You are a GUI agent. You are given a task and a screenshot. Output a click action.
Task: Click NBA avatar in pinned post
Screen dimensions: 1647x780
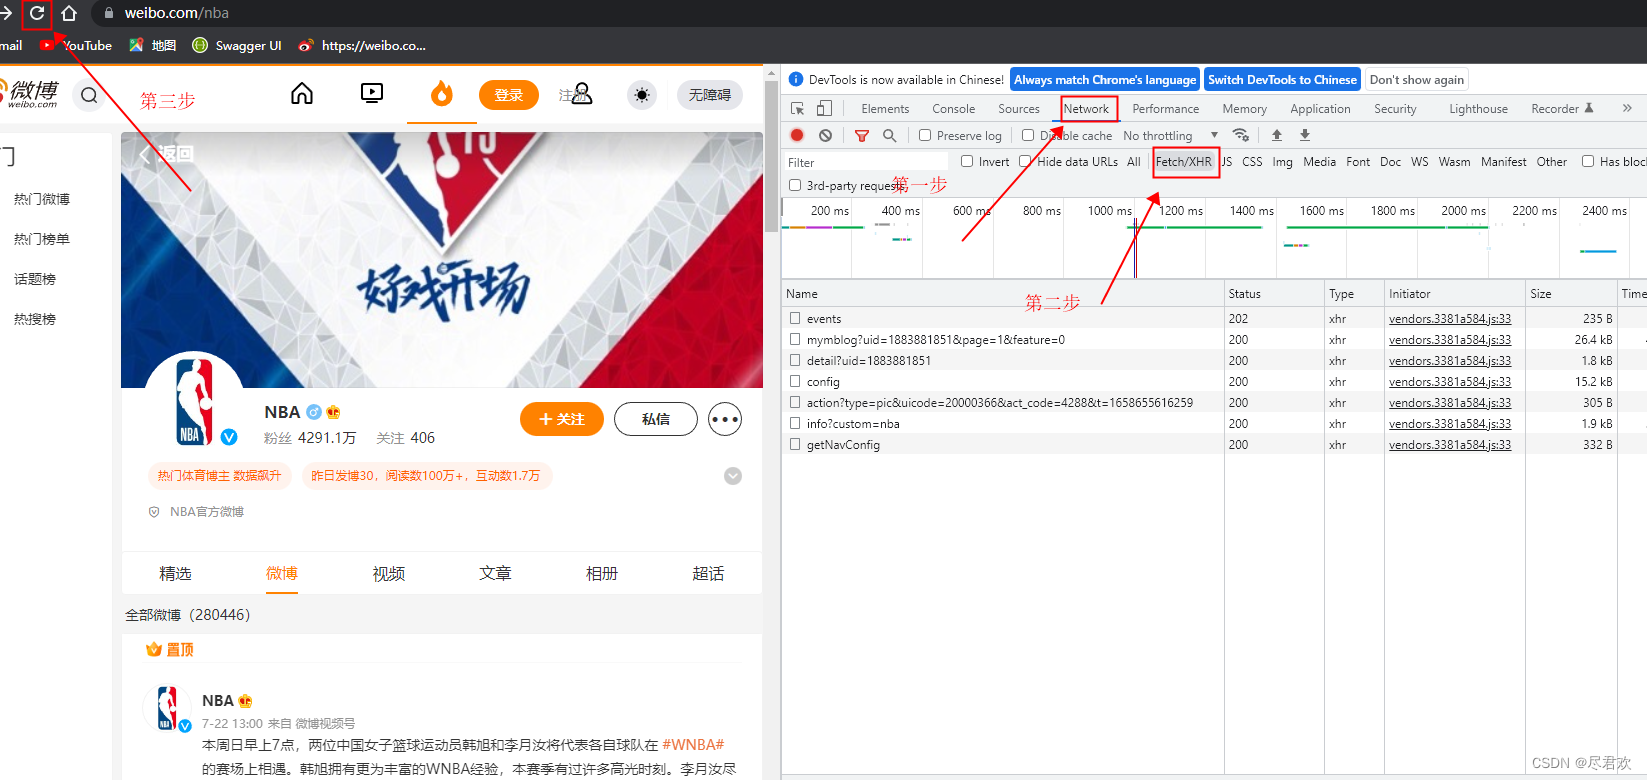coord(167,708)
